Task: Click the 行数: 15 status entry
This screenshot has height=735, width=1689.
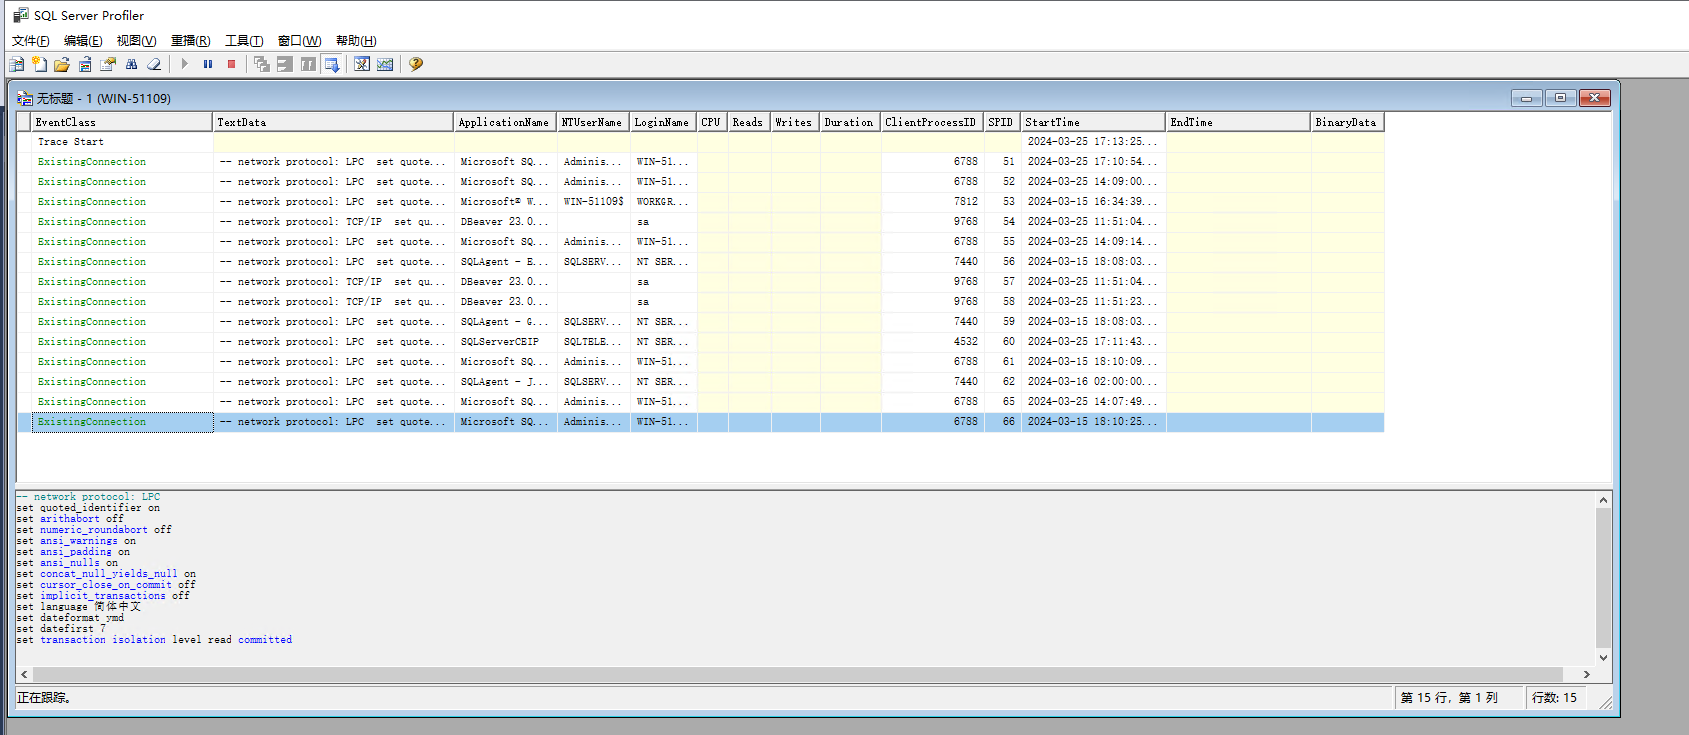Action: point(1554,698)
